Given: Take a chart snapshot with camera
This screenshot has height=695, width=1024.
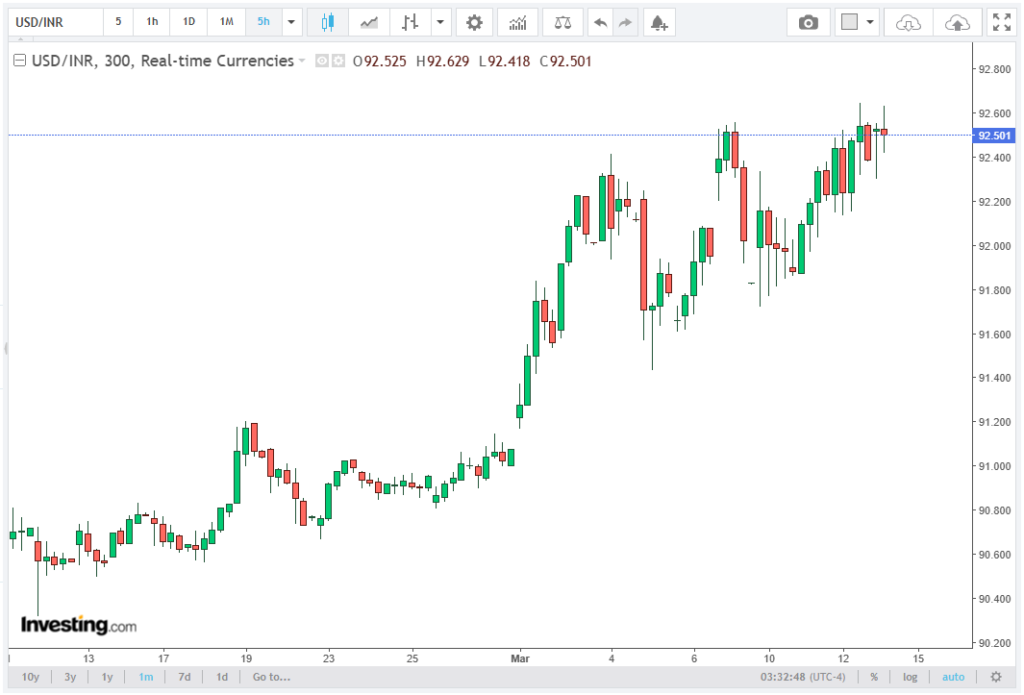Looking at the screenshot, I should click(808, 22).
